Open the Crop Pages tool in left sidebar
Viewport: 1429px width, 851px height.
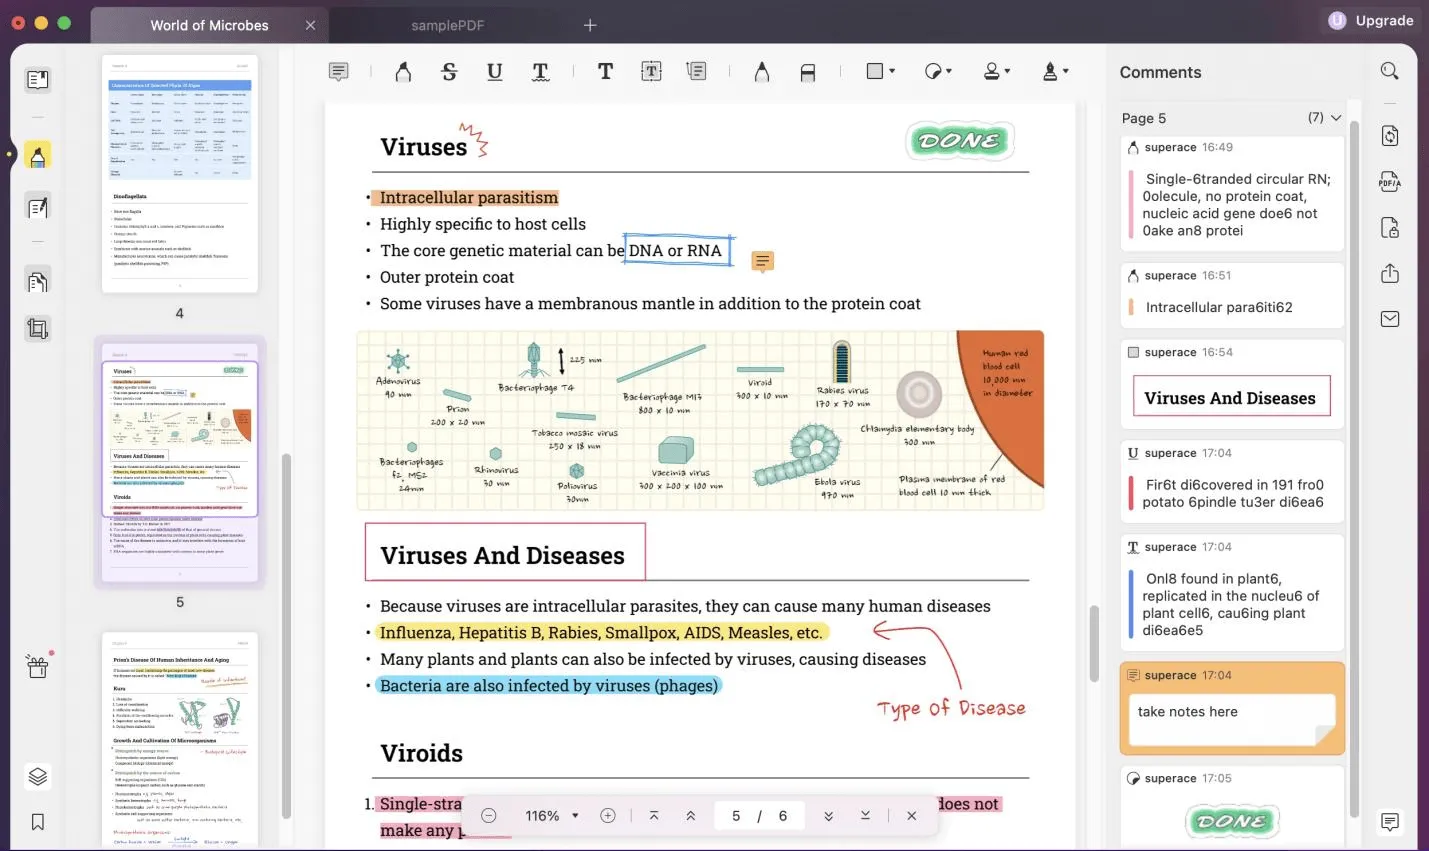[x=38, y=329]
